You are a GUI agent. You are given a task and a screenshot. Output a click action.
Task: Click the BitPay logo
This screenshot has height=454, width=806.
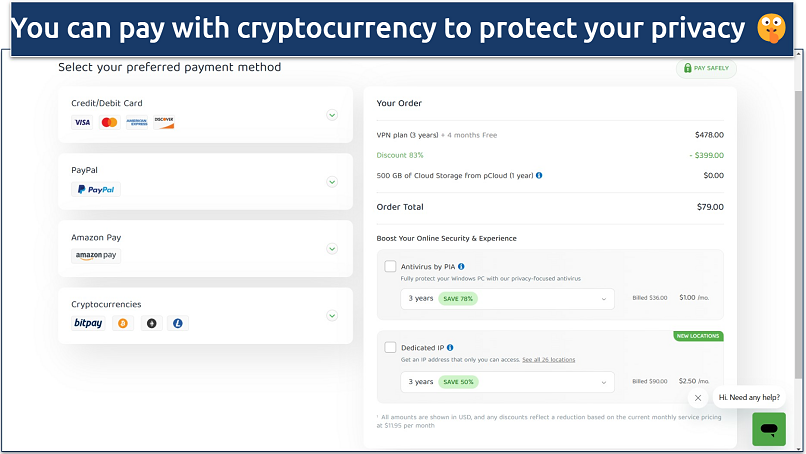click(89, 323)
